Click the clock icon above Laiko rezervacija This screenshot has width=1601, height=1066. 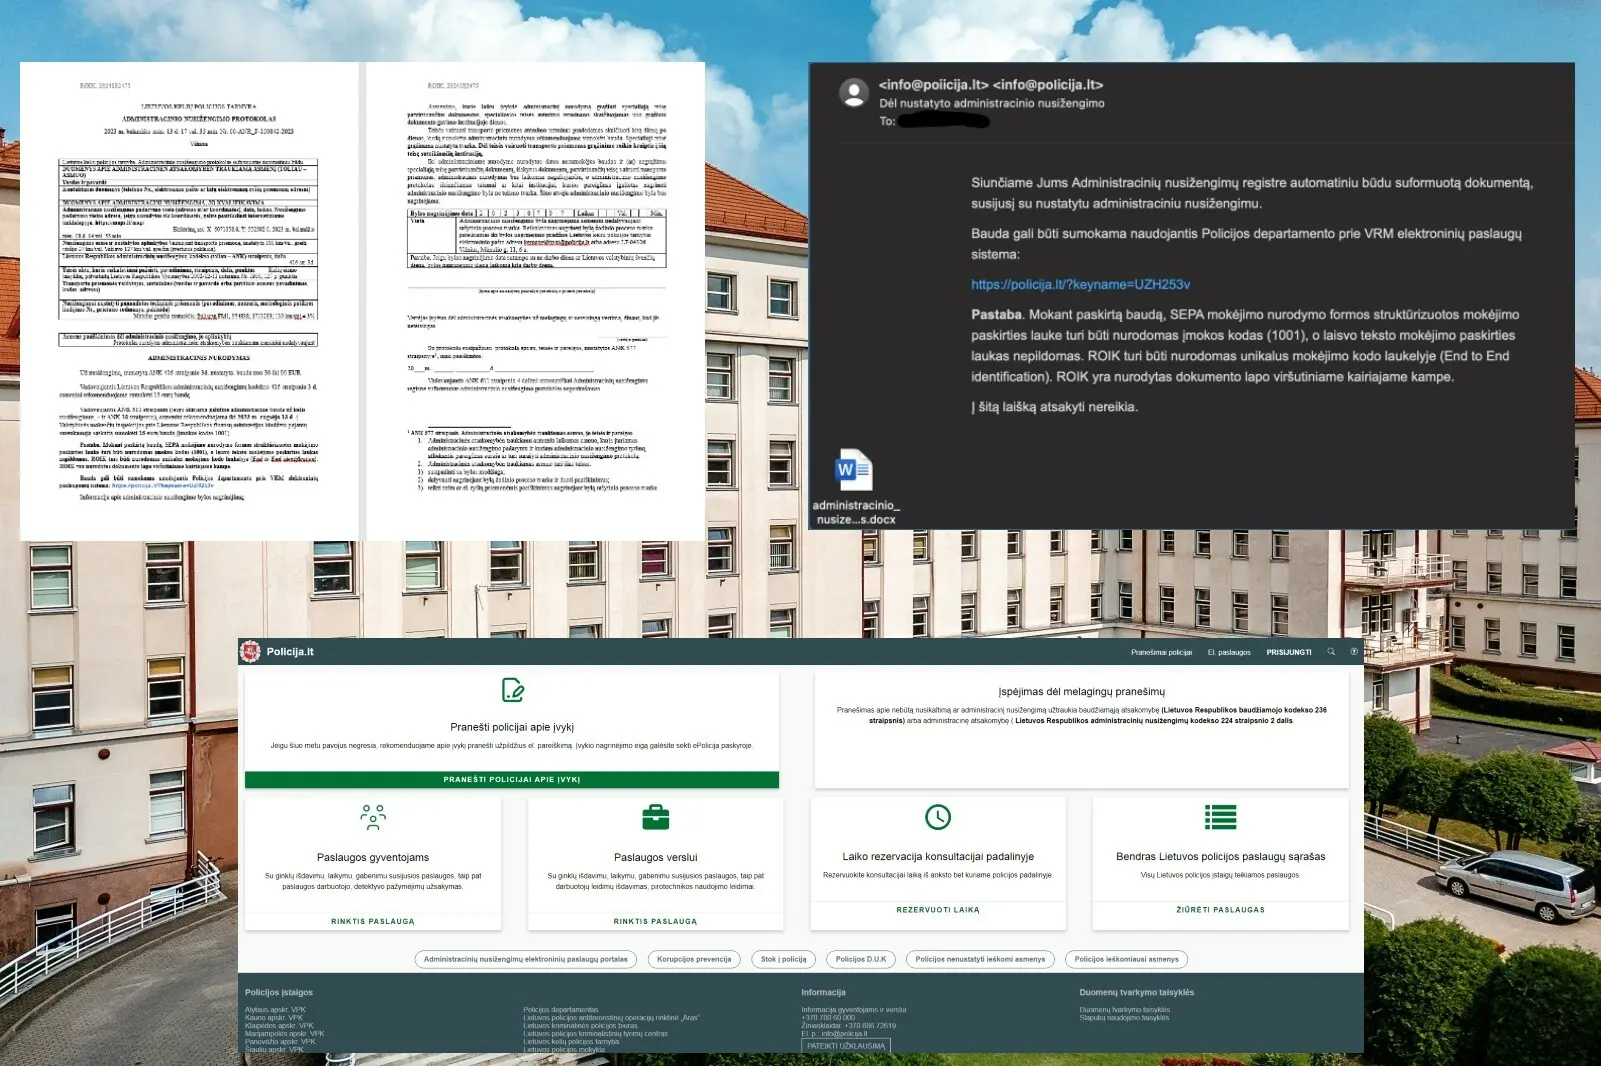point(938,817)
